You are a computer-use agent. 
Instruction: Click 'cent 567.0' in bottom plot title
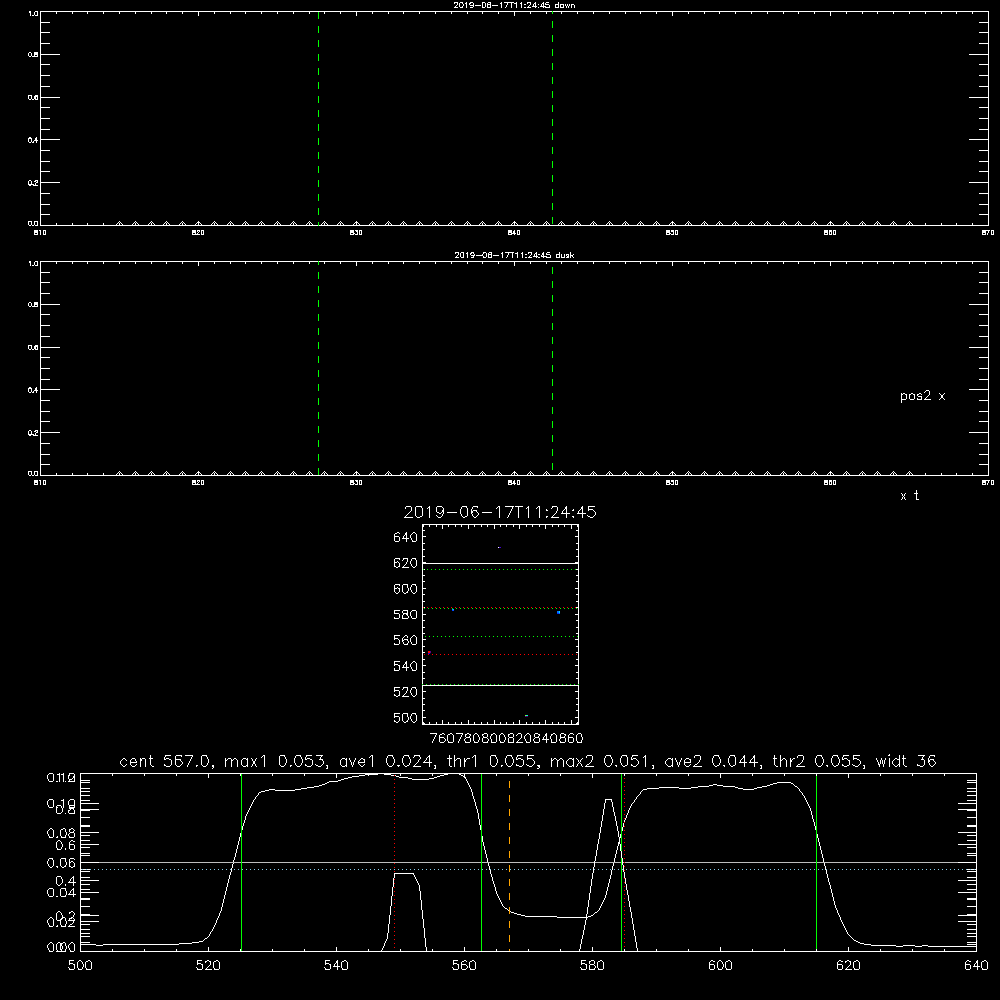165,761
